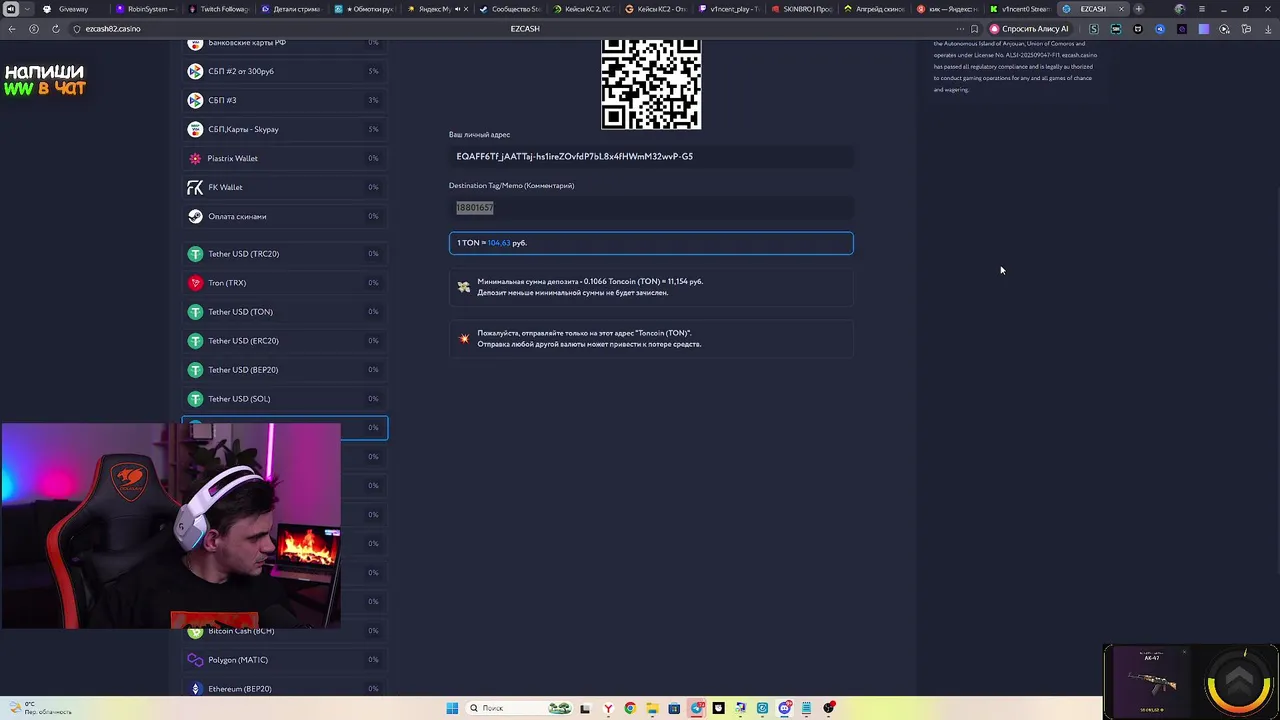Image resolution: width=1280 pixels, height=720 pixels.
Task: Select СБП #2 от 300руб payment method
Action: pyautogui.click(x=285, y=71)
